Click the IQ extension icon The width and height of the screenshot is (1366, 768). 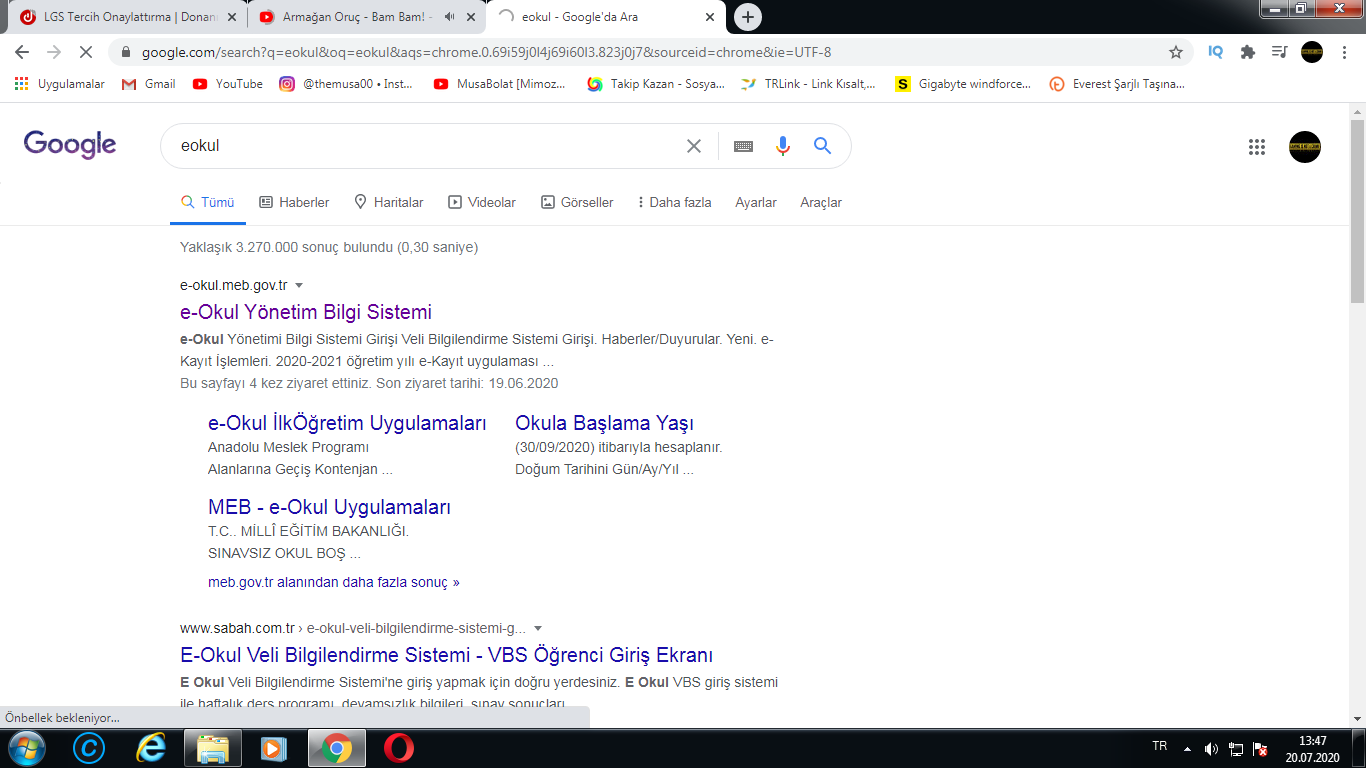1214,51
